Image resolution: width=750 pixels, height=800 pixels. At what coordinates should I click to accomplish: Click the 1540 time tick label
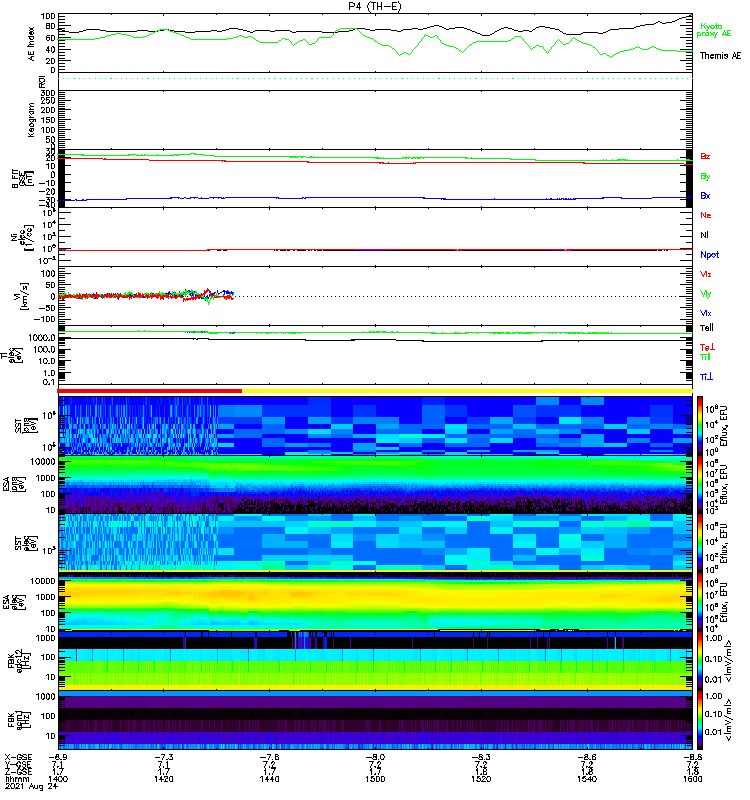click(x=587, y=779)
